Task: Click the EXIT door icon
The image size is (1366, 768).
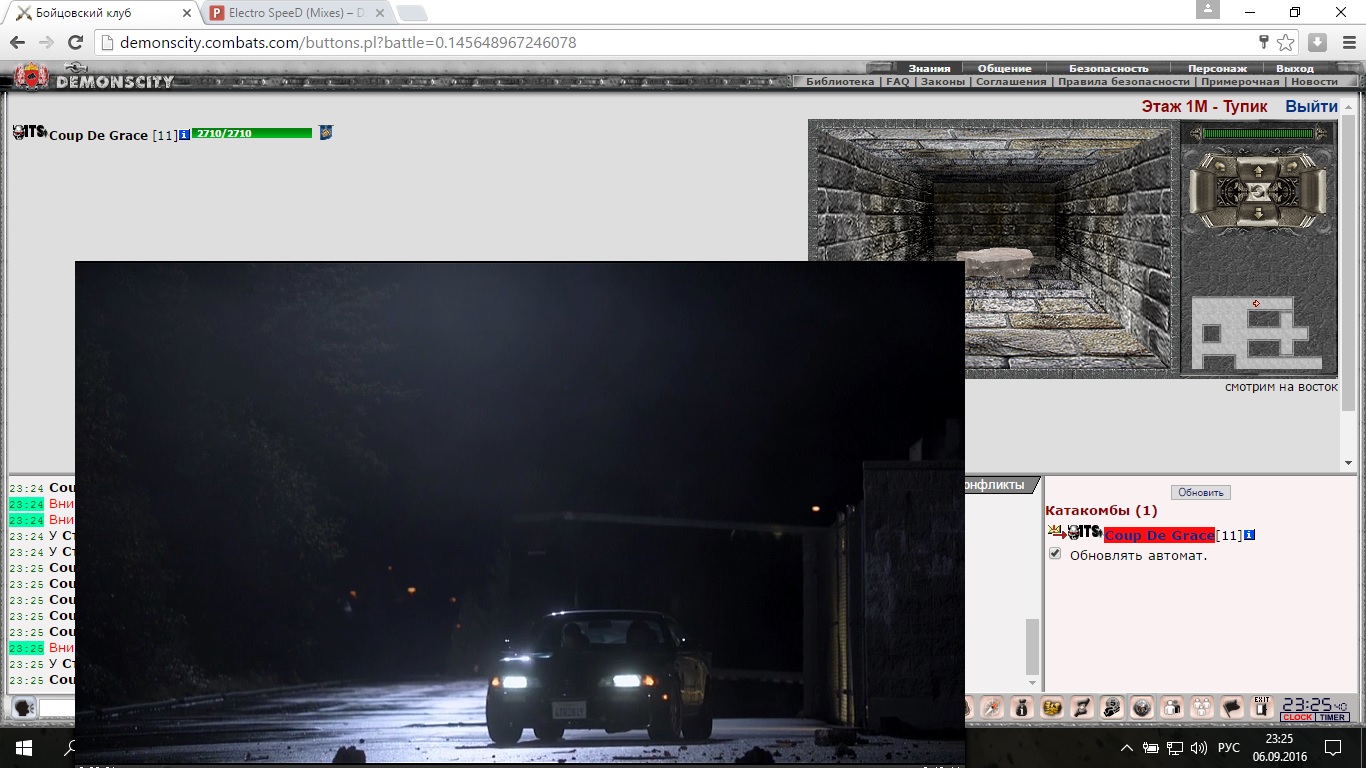Action: [x=1262, y=707]
